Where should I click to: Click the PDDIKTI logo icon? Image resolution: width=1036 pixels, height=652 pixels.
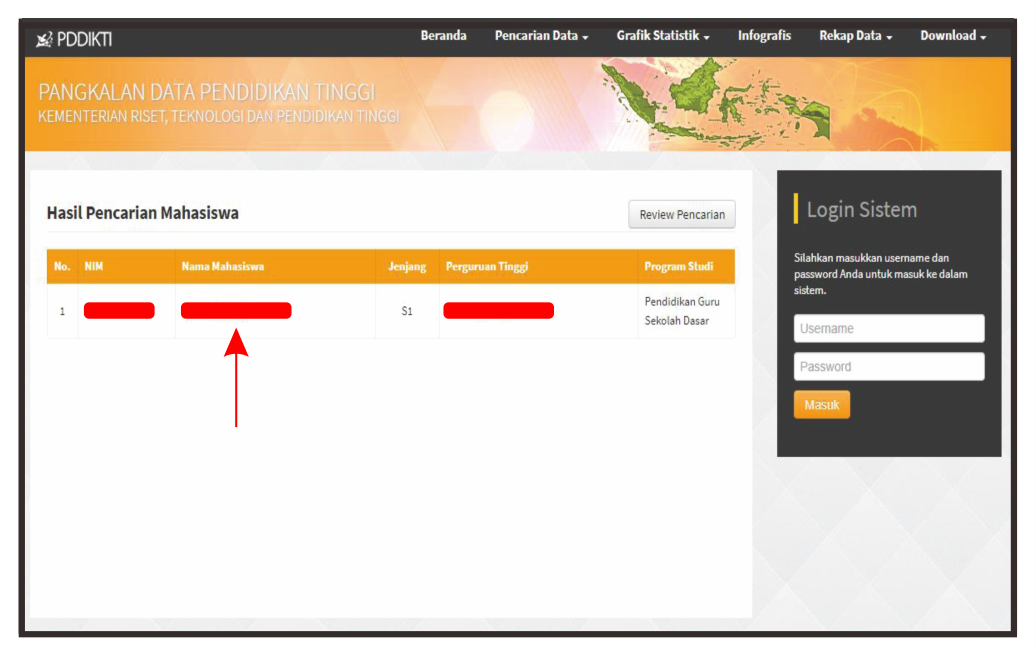coord(44,40)
